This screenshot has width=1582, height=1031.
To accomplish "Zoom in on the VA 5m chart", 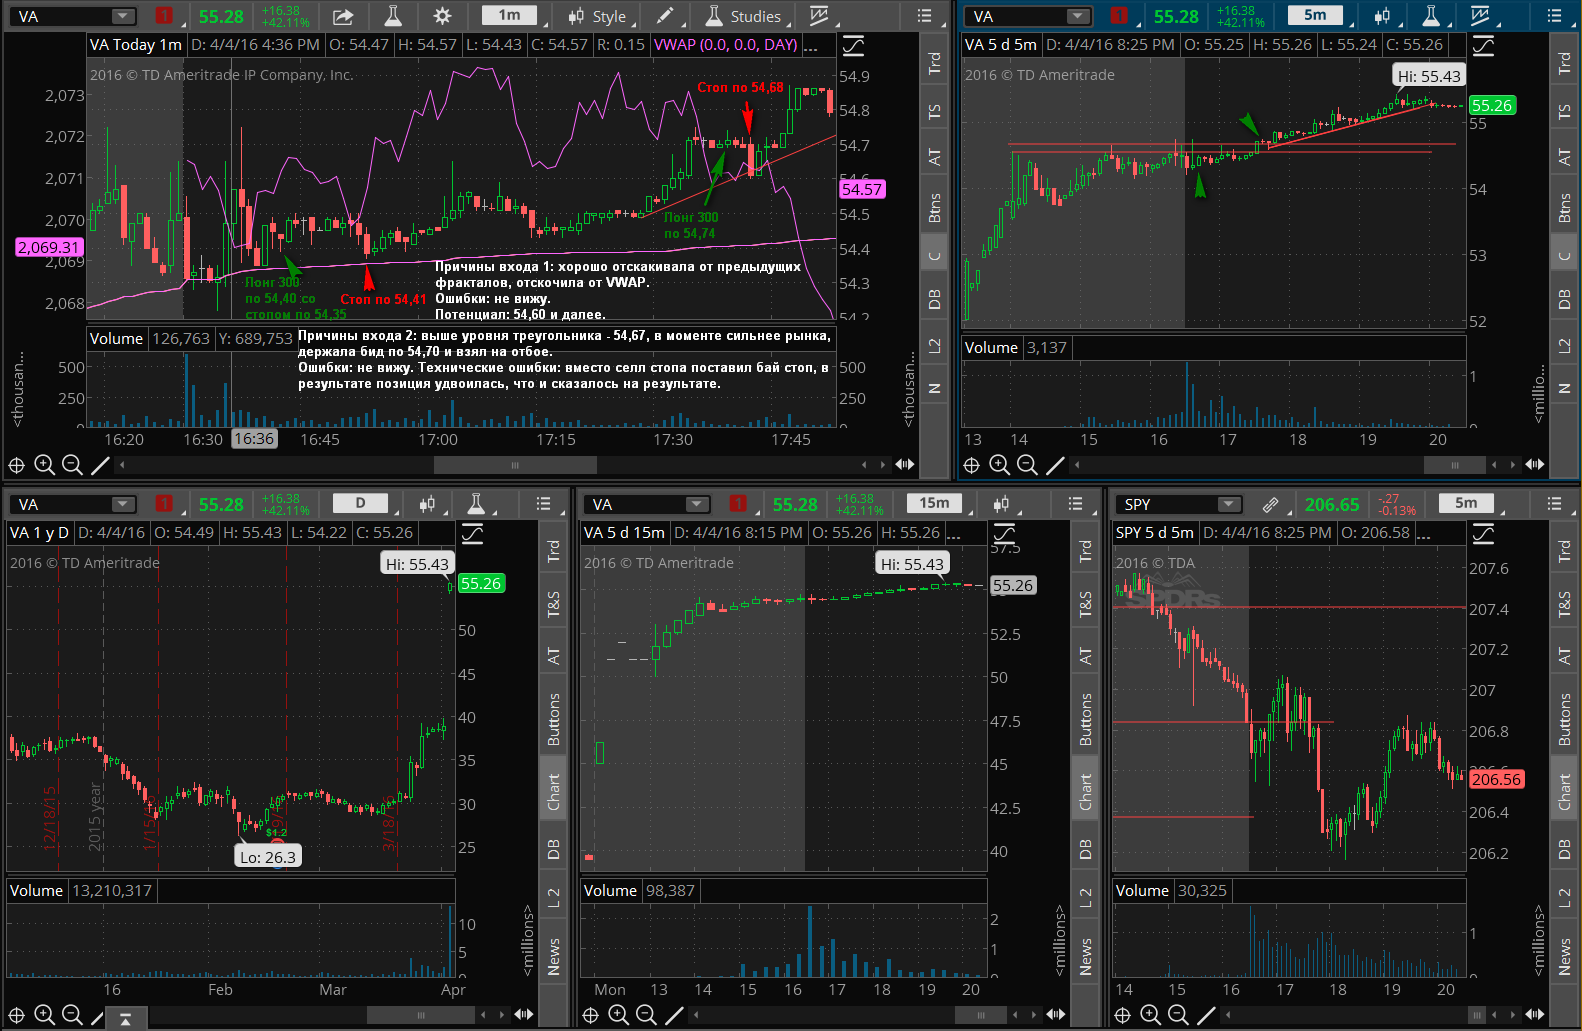I will (999, 465).
